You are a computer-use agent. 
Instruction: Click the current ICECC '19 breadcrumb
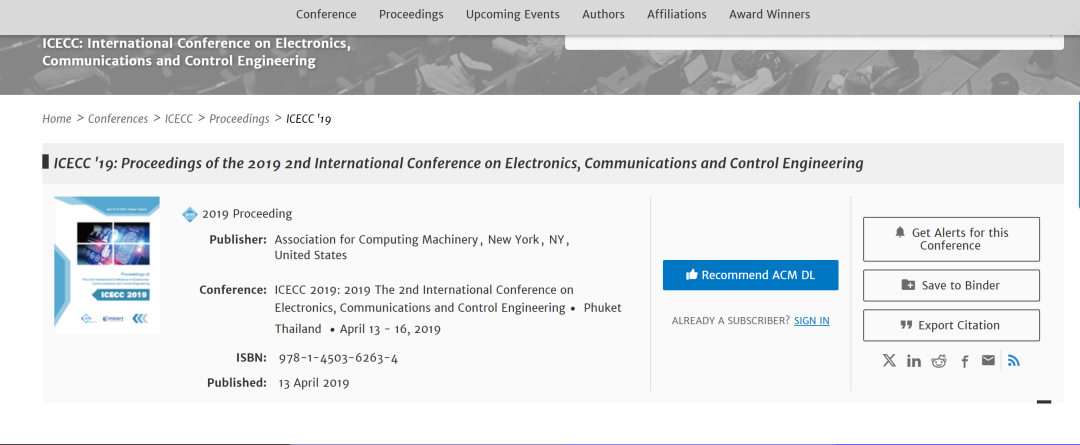click(309, 118)
